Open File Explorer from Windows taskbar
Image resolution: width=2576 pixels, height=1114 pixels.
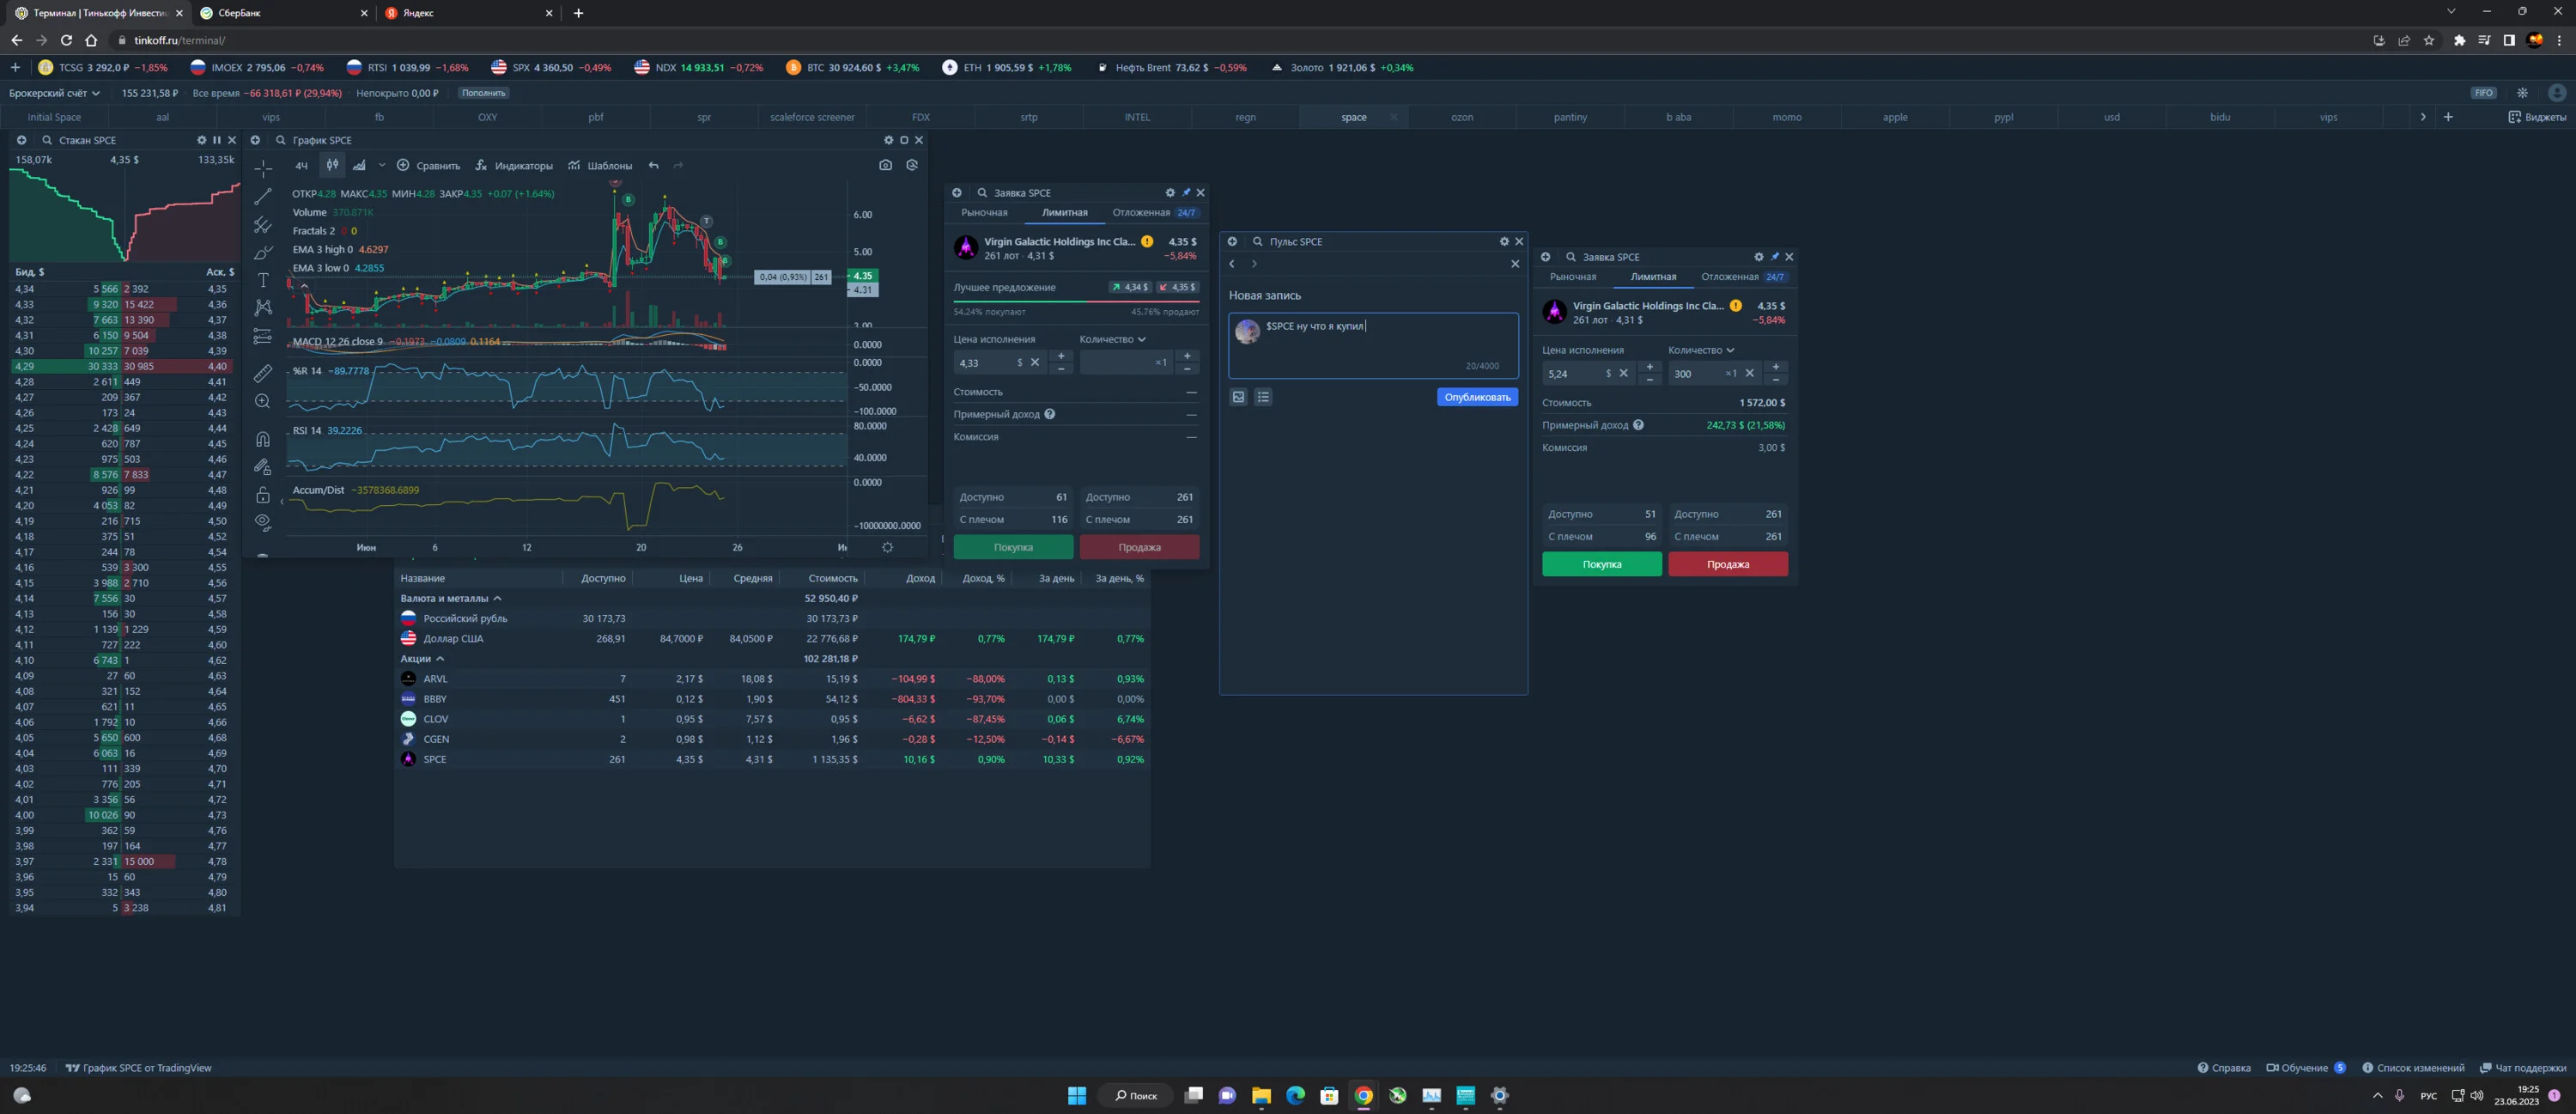(1261, 1096)
